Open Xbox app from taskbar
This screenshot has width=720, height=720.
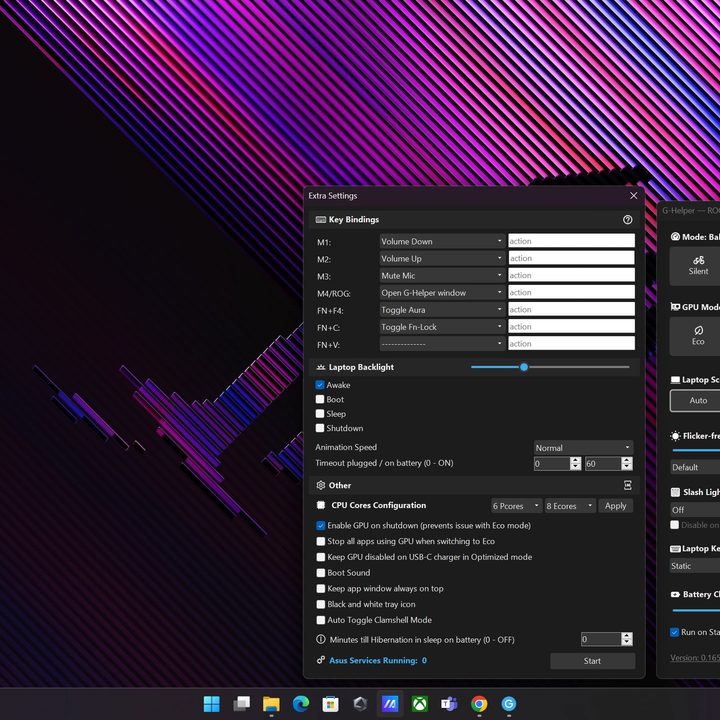(419, 703)
